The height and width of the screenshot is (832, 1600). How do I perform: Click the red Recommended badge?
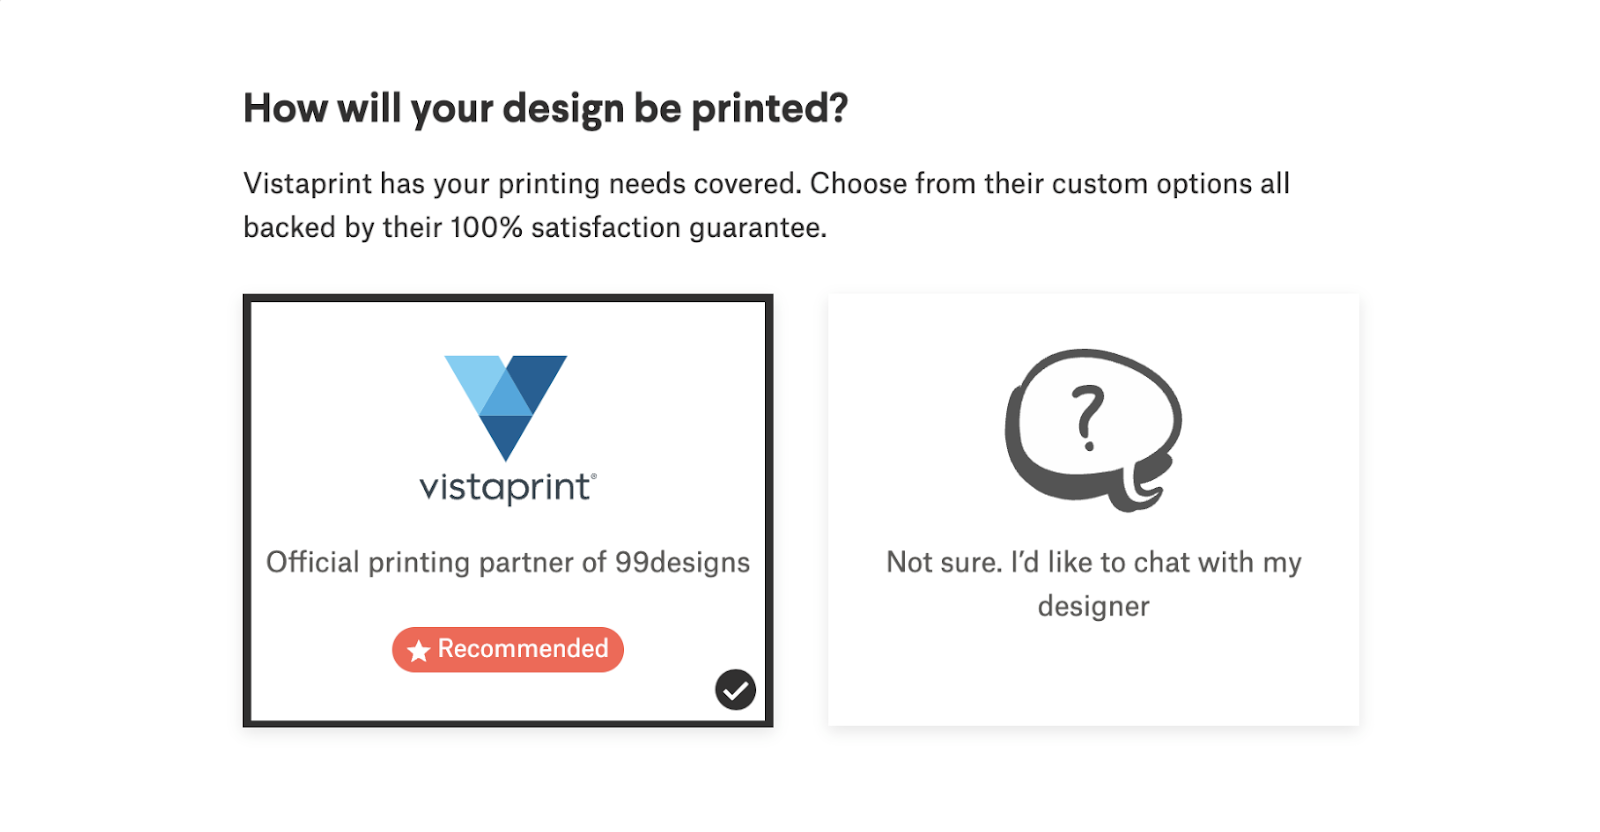tap(508, 650)
